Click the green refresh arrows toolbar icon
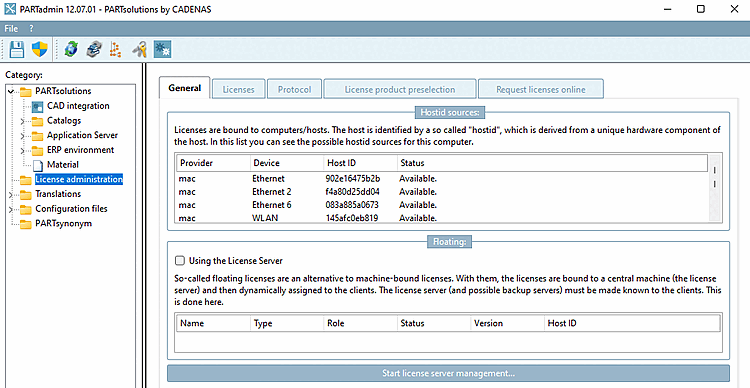This screenshot has height=388, width=750. tap(71, 49)
